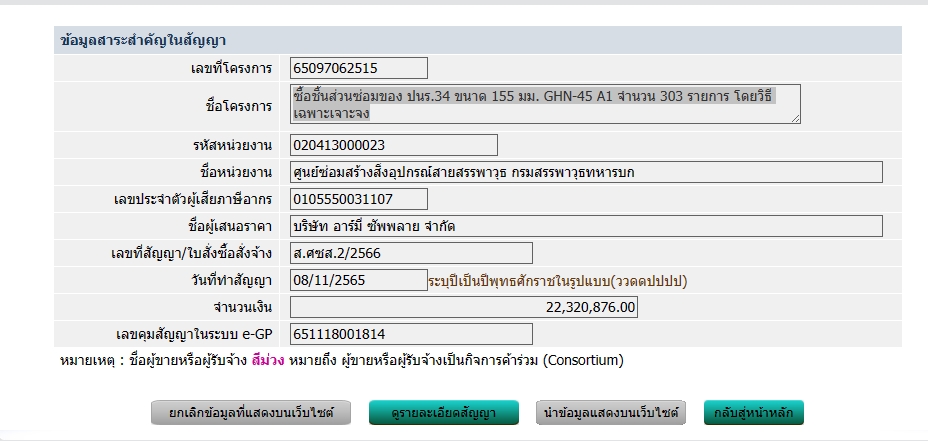Click the เลขที่โครงการ field with 65097062515

358,68
